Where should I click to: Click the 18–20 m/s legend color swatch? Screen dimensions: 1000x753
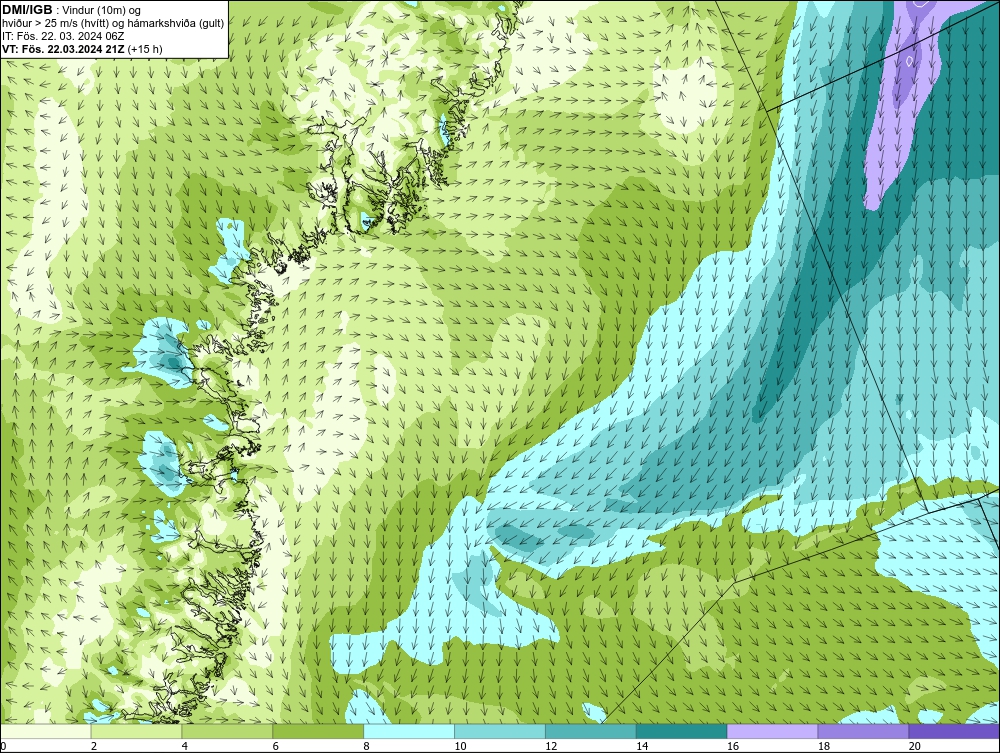click(864, 731)
